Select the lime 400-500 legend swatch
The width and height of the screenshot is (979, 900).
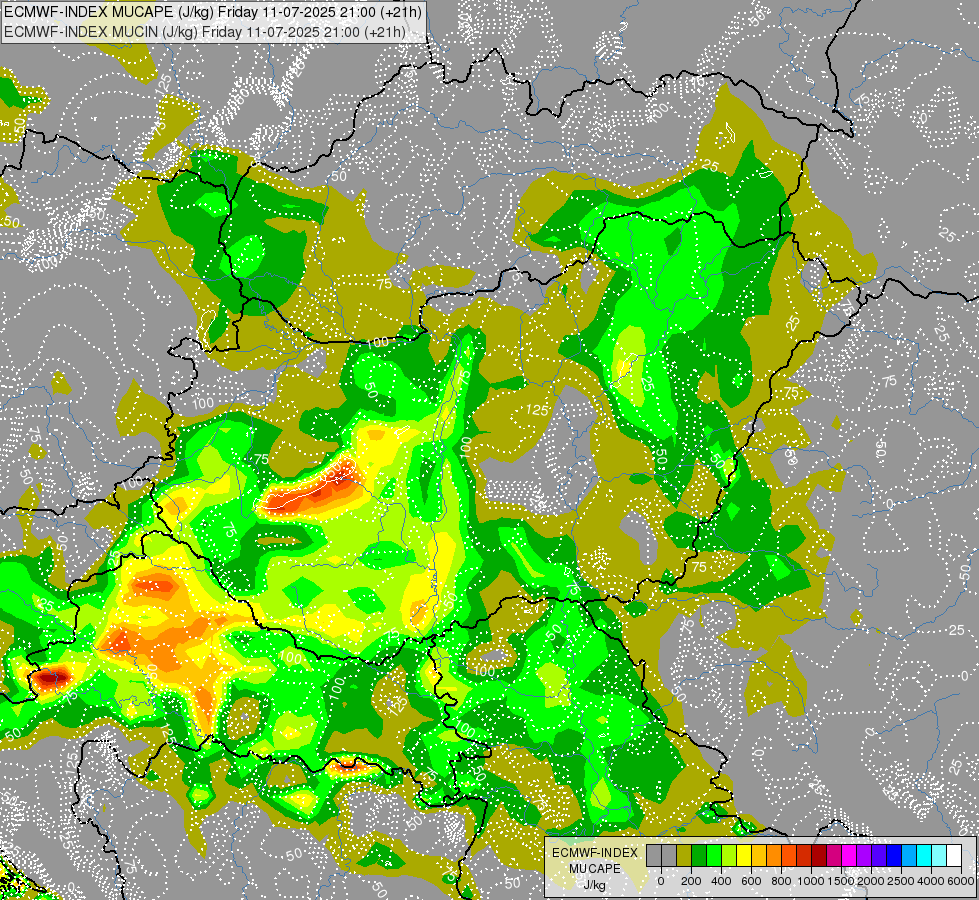[x=729, y=855]
